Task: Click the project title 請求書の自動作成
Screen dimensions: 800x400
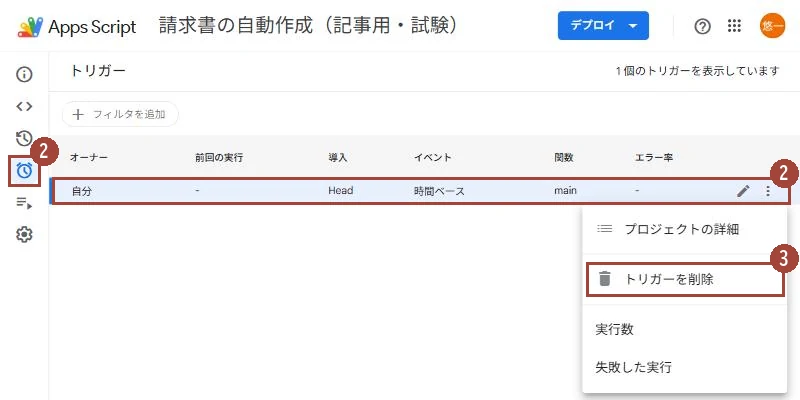Action: [x=308, y=26]
